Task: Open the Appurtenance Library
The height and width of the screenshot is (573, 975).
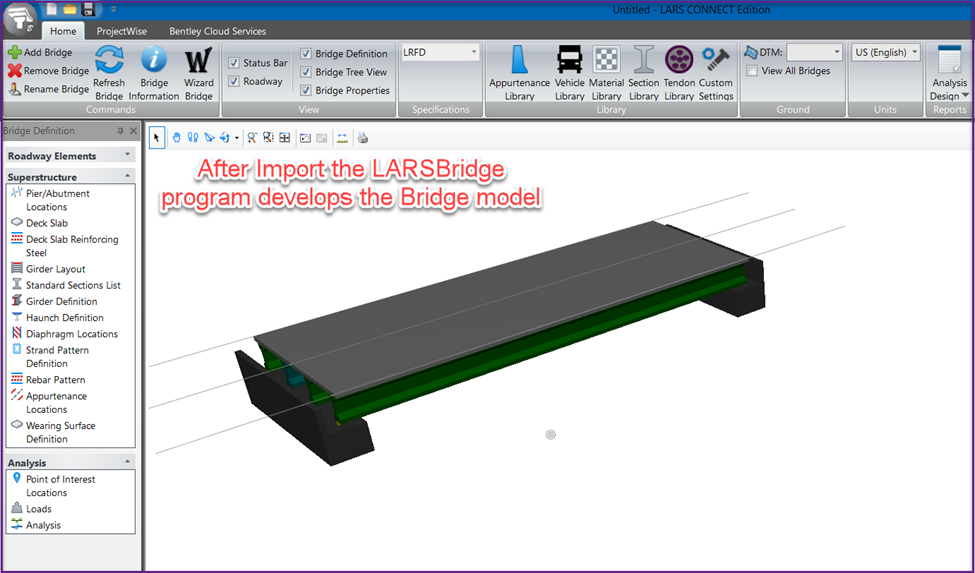Action: pos(519,73)
